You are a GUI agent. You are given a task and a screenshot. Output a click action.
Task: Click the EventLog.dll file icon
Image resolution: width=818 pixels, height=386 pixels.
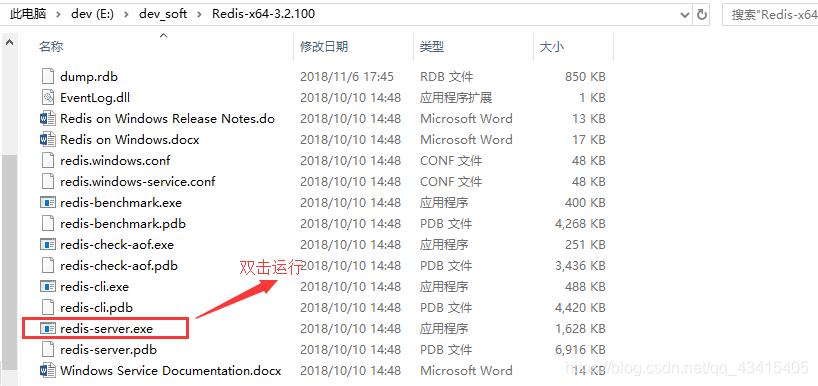[48, 98]
